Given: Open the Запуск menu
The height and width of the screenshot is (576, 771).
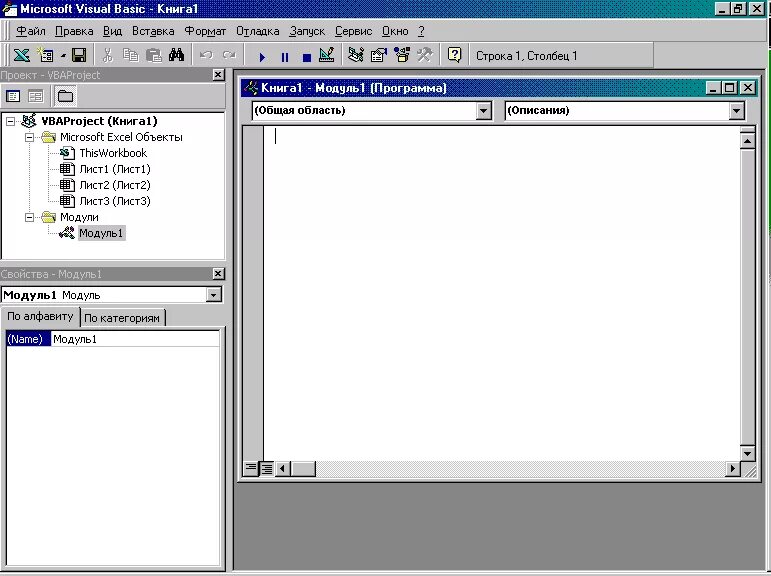Looking at the screenshot, I should (307, 31).
